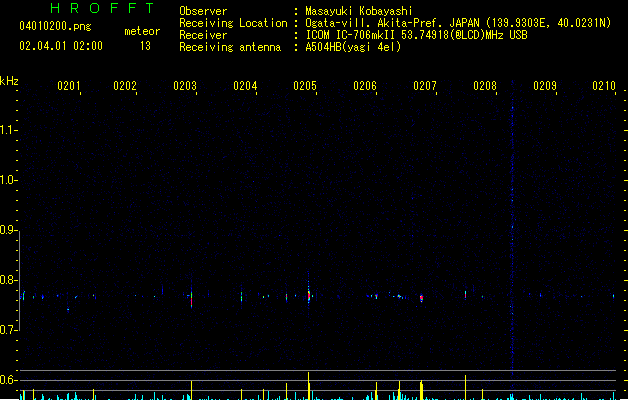
Task: Click the 0.7 kHz axis label
Action: tap(7, 330)
